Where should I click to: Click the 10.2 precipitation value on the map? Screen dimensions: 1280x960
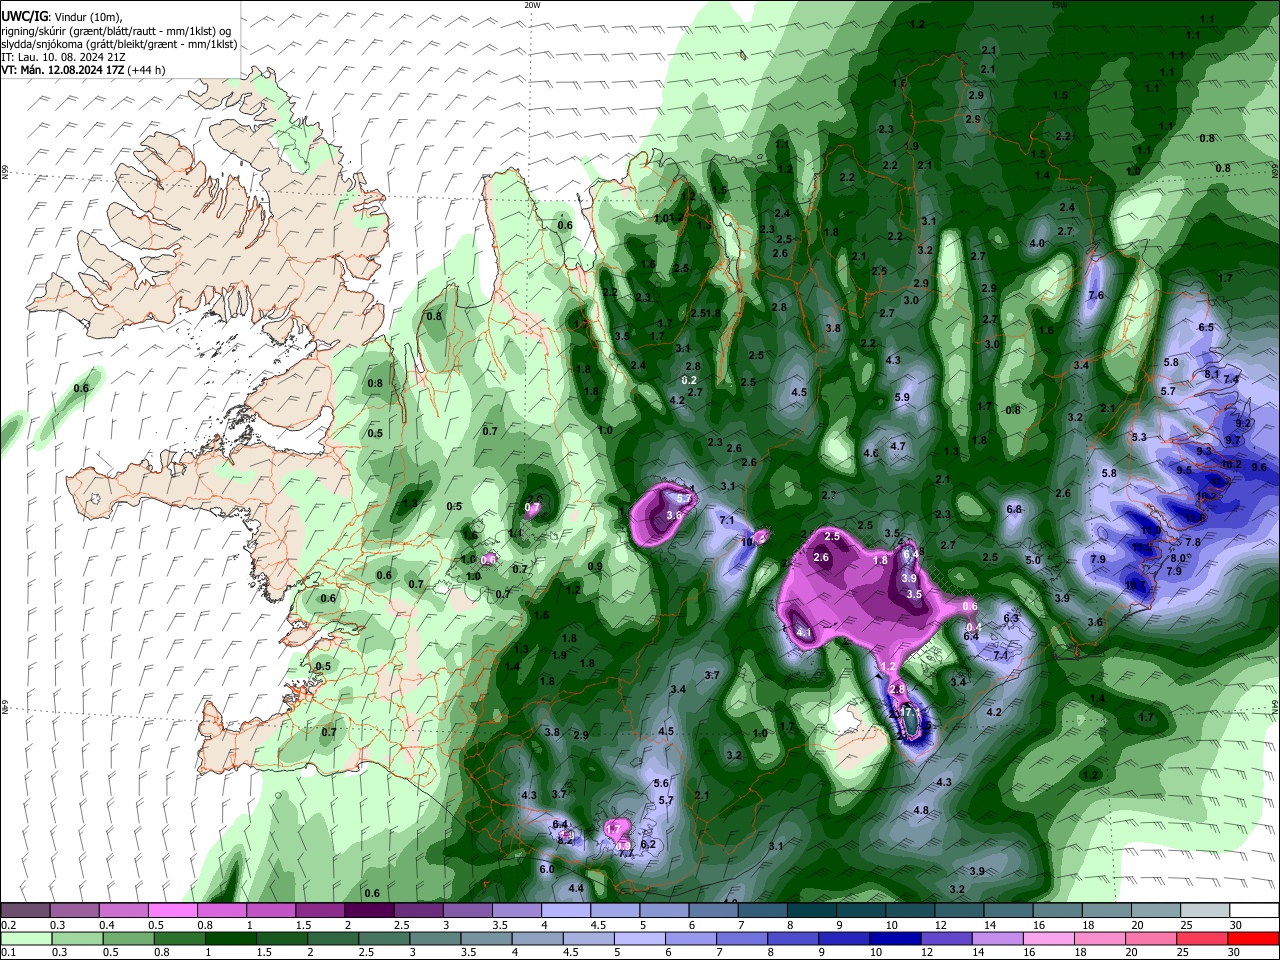click(x=1232, y=464)
